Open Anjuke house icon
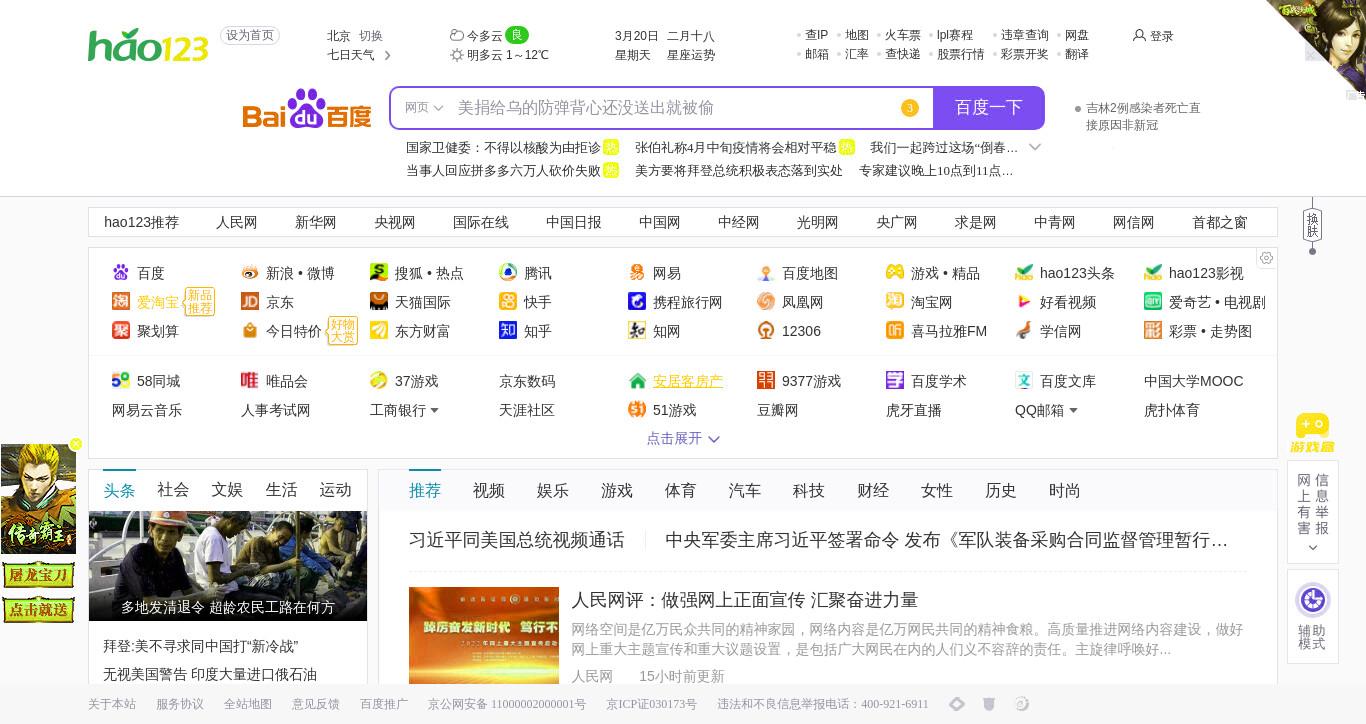The width and height of the screenshot is (1366, 724). [637, 381]
